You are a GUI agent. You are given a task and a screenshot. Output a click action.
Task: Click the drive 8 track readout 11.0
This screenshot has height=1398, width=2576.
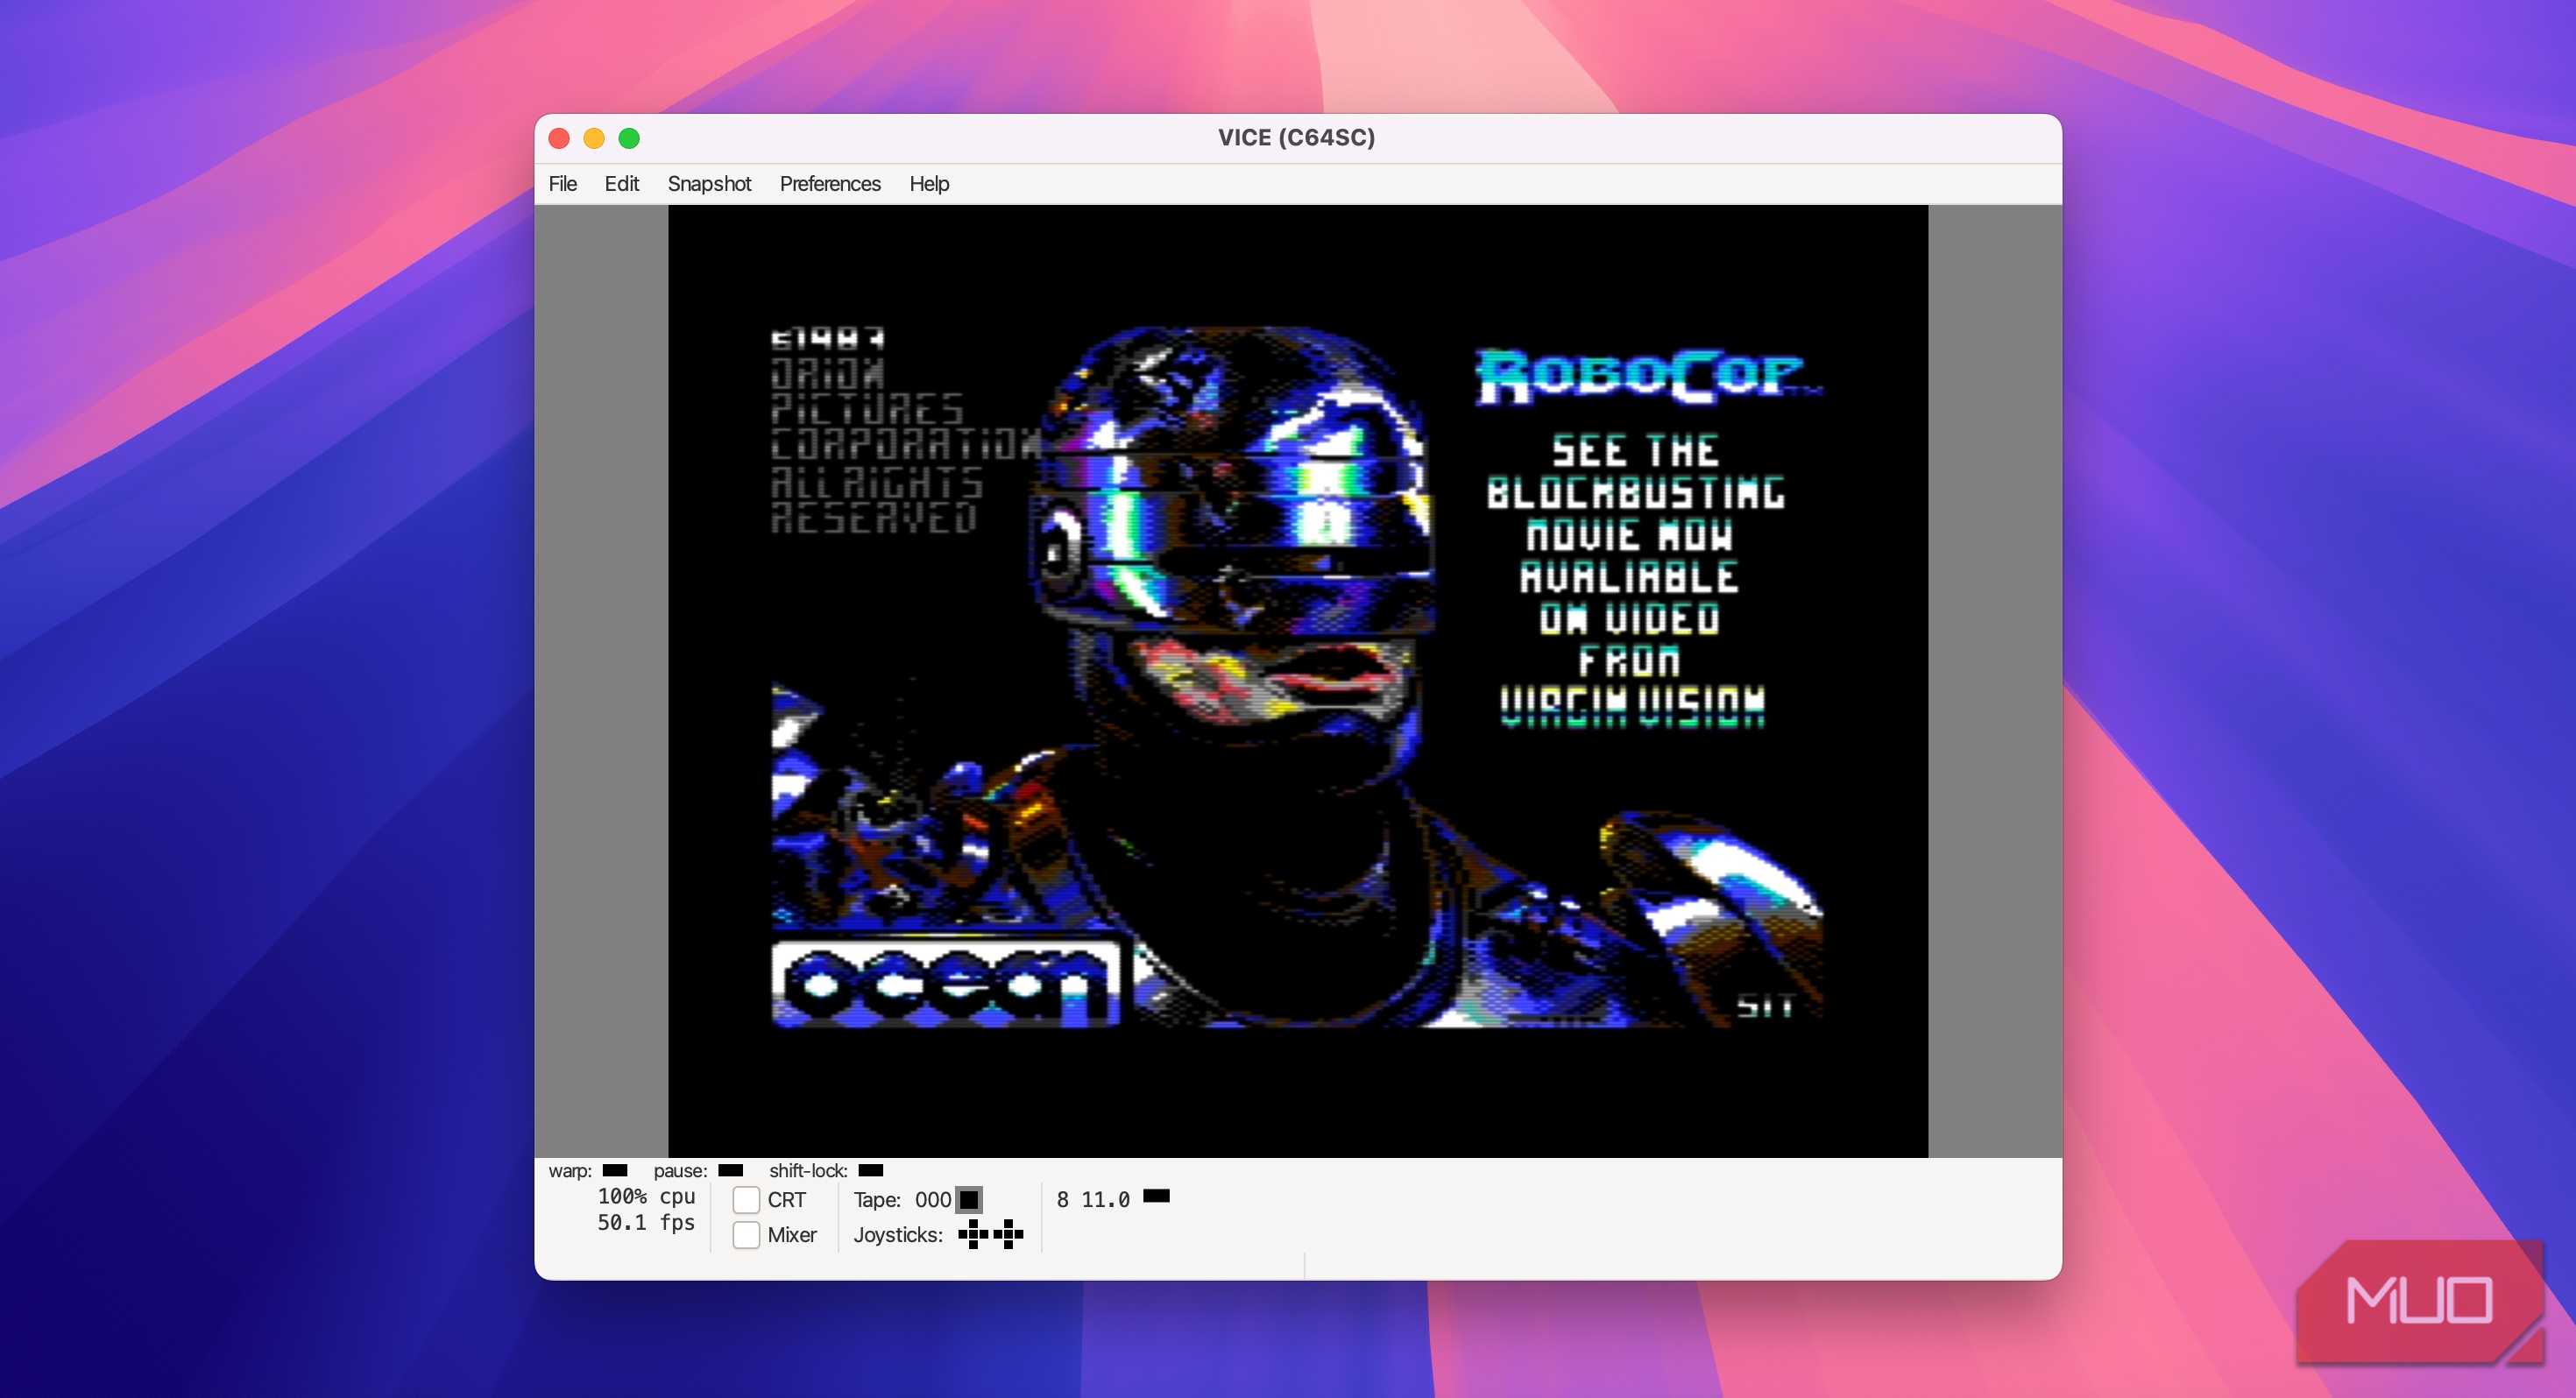pyautogui.click(x=1105, y=1200)
